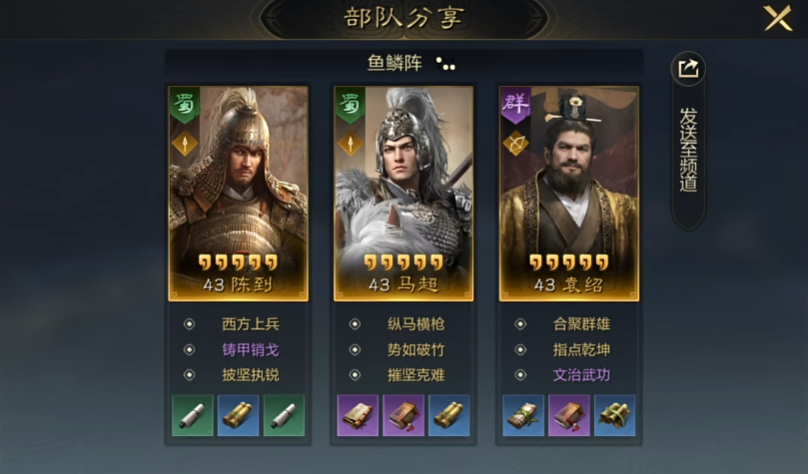Click the 群 faction badge on 袁绍
Viewport: 808px width, 474px height.
(x=515, y=105)
